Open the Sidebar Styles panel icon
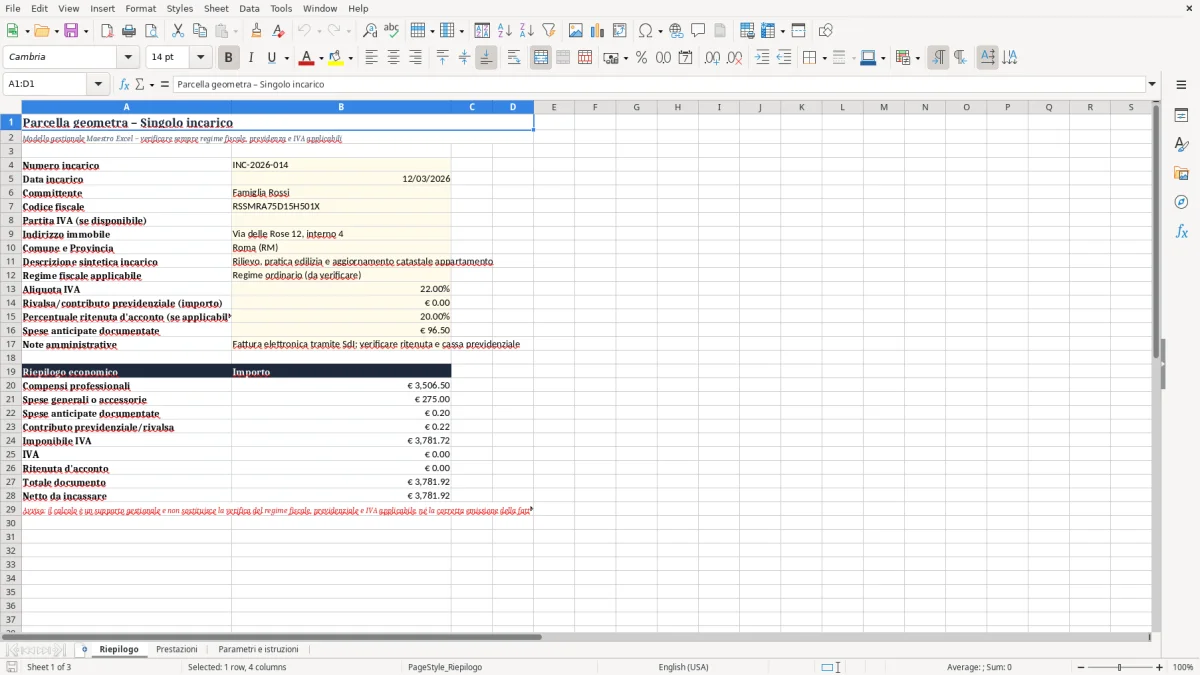This screenshot has width=1200, height=675. click(1181, 144)
